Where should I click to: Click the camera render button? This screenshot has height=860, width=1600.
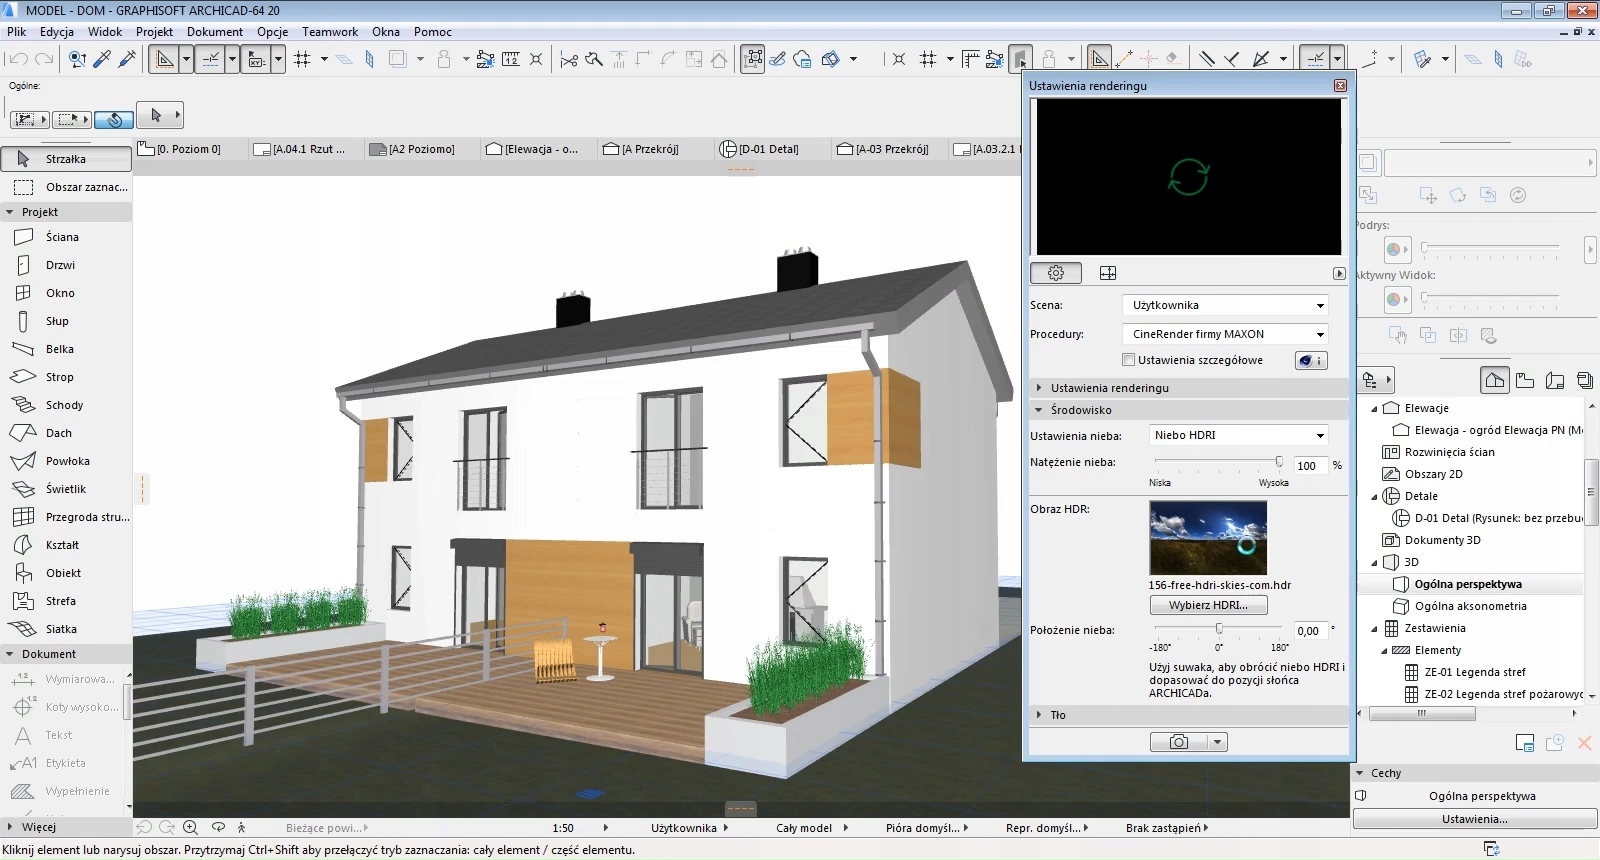coord(1179,742)
